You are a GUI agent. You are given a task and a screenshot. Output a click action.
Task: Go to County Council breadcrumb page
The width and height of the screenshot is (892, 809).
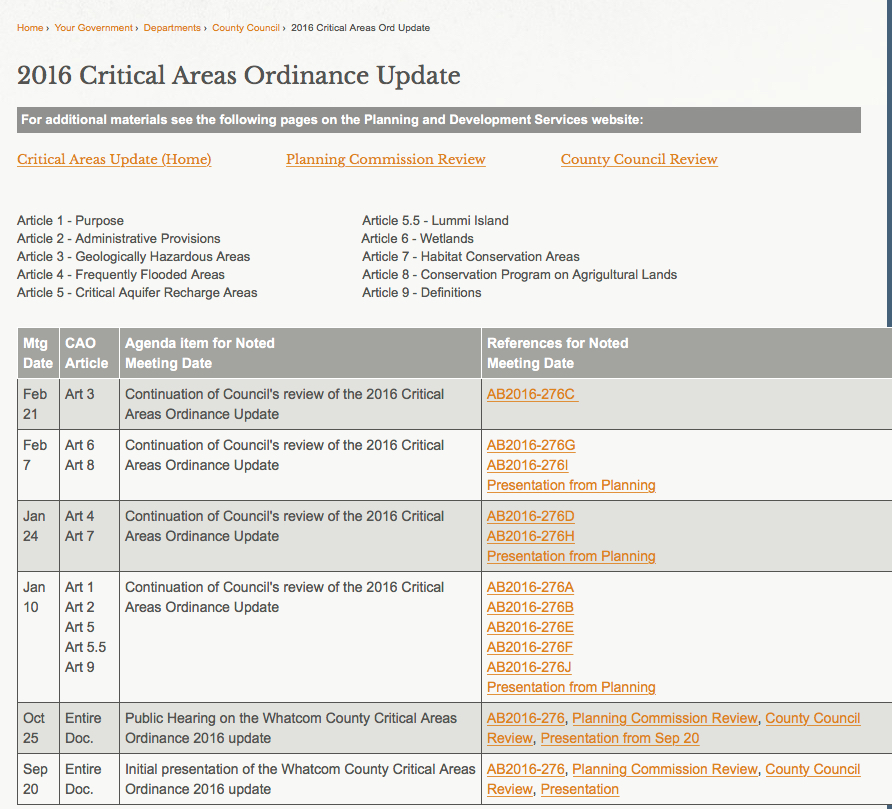tap(246, 28)
